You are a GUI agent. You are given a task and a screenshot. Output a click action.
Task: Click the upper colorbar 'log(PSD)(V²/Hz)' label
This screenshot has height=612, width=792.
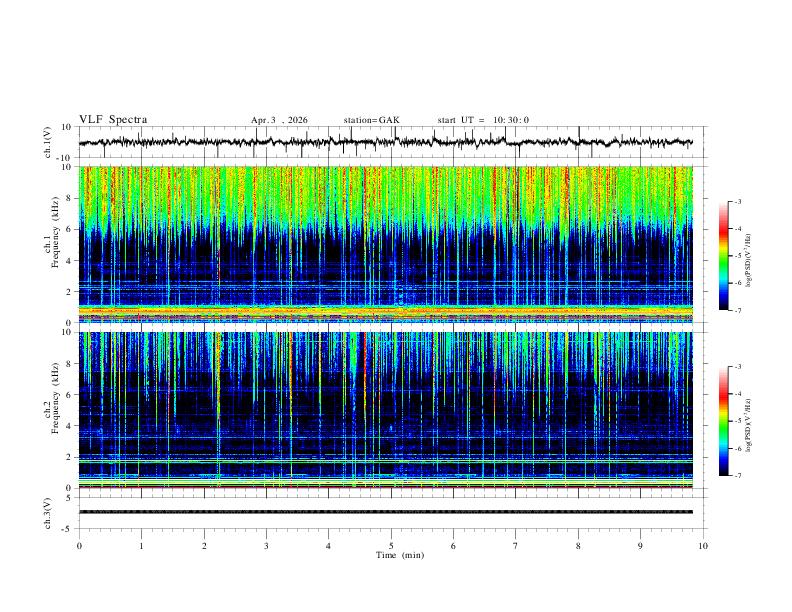coord(748,261)
